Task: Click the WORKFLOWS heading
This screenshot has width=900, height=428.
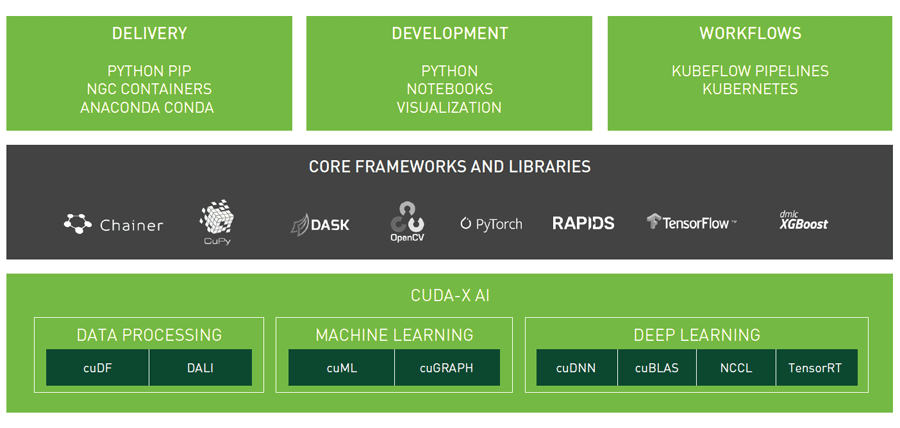Action: (750, 33)
